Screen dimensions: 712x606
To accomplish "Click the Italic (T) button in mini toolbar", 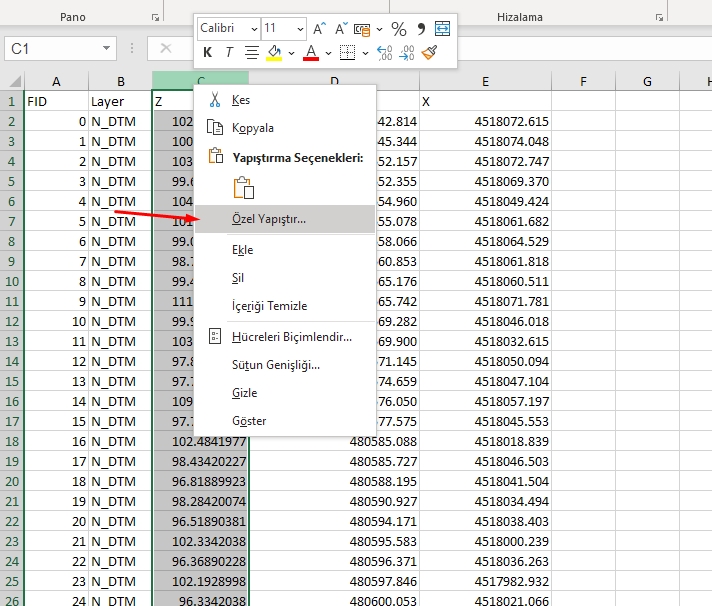I will pos(229,53).
